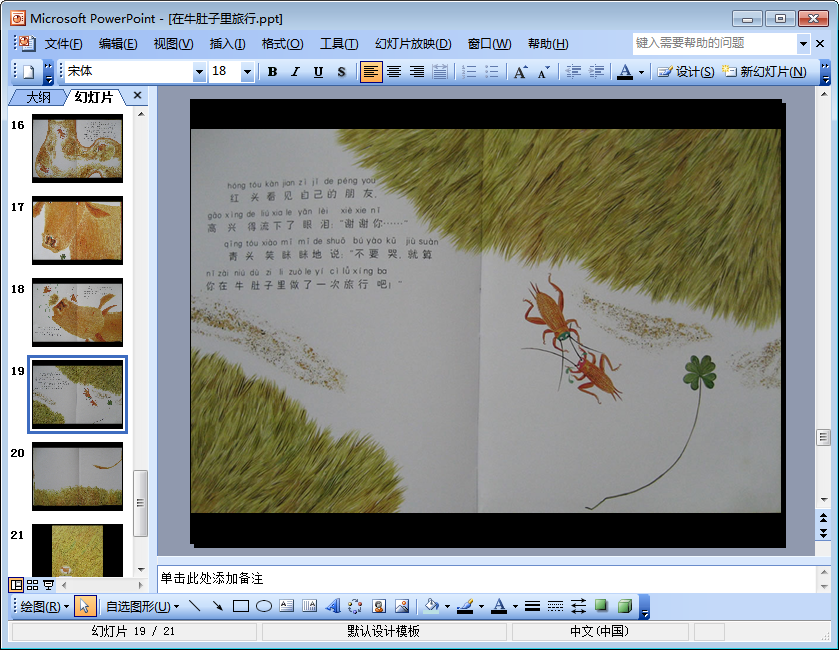Insert WordArt
Screen dimensions: 839x650
pos(333,606)
